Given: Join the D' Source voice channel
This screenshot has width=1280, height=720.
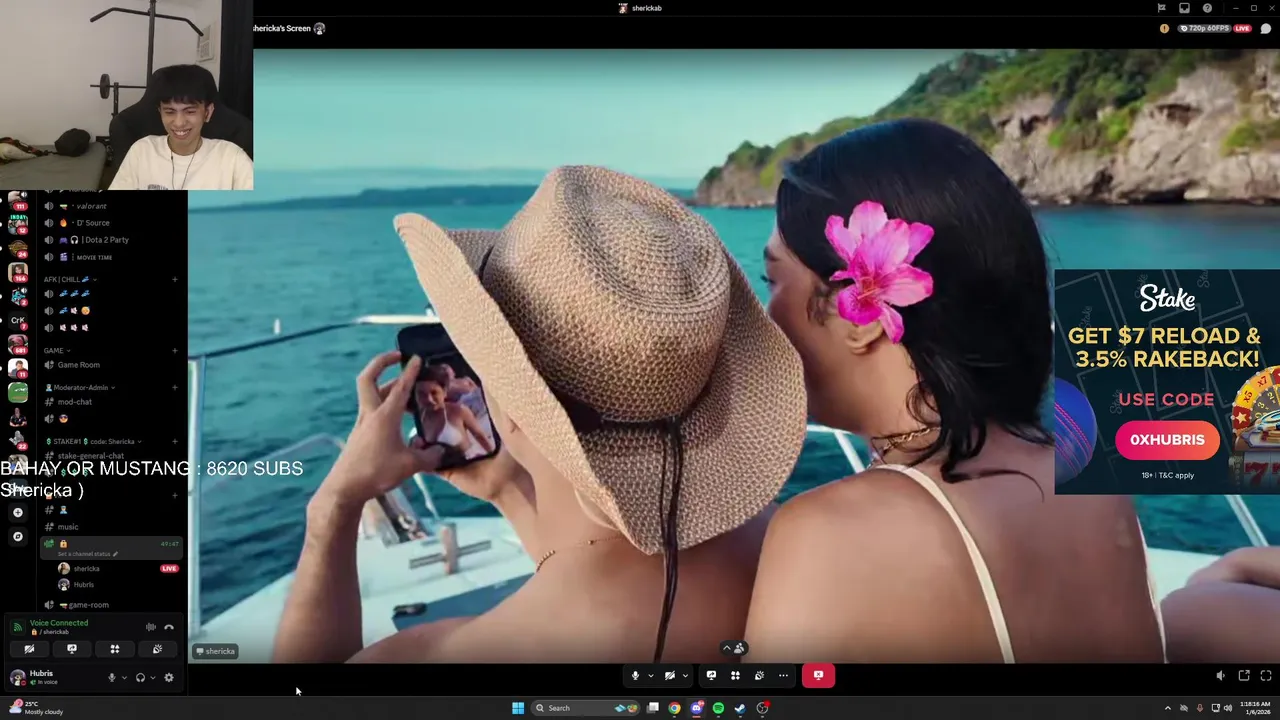Looking at the screenshot, I should (x=110, y=223).
